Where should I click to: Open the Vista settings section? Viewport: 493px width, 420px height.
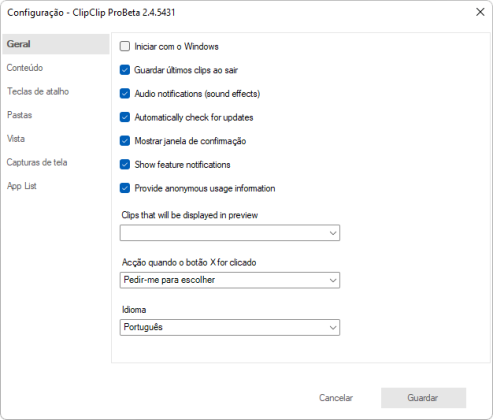click(x=16, y=139)
